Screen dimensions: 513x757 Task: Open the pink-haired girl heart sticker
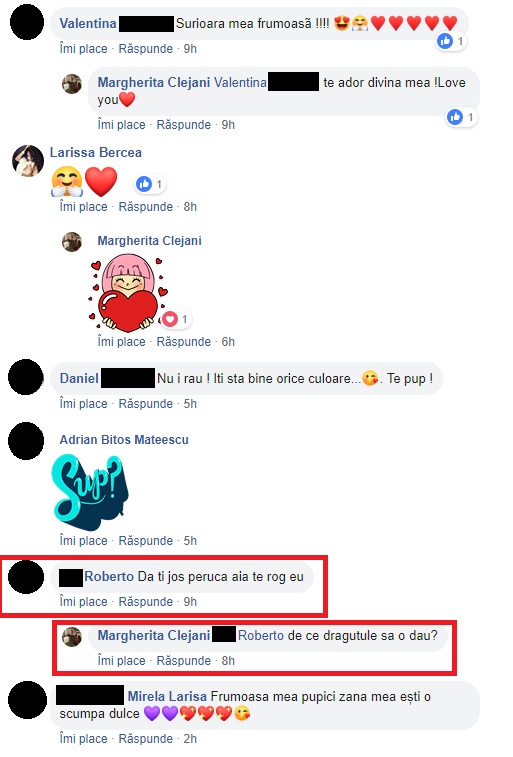click(128, 294)
